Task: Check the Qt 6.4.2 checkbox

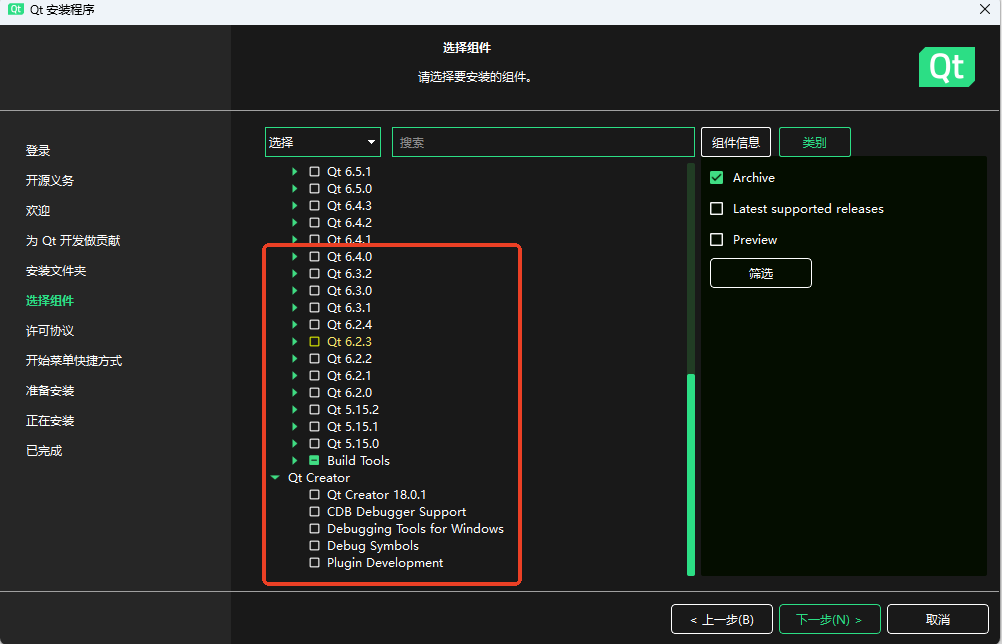Action: pyautogui.click(x=314, y=222)
